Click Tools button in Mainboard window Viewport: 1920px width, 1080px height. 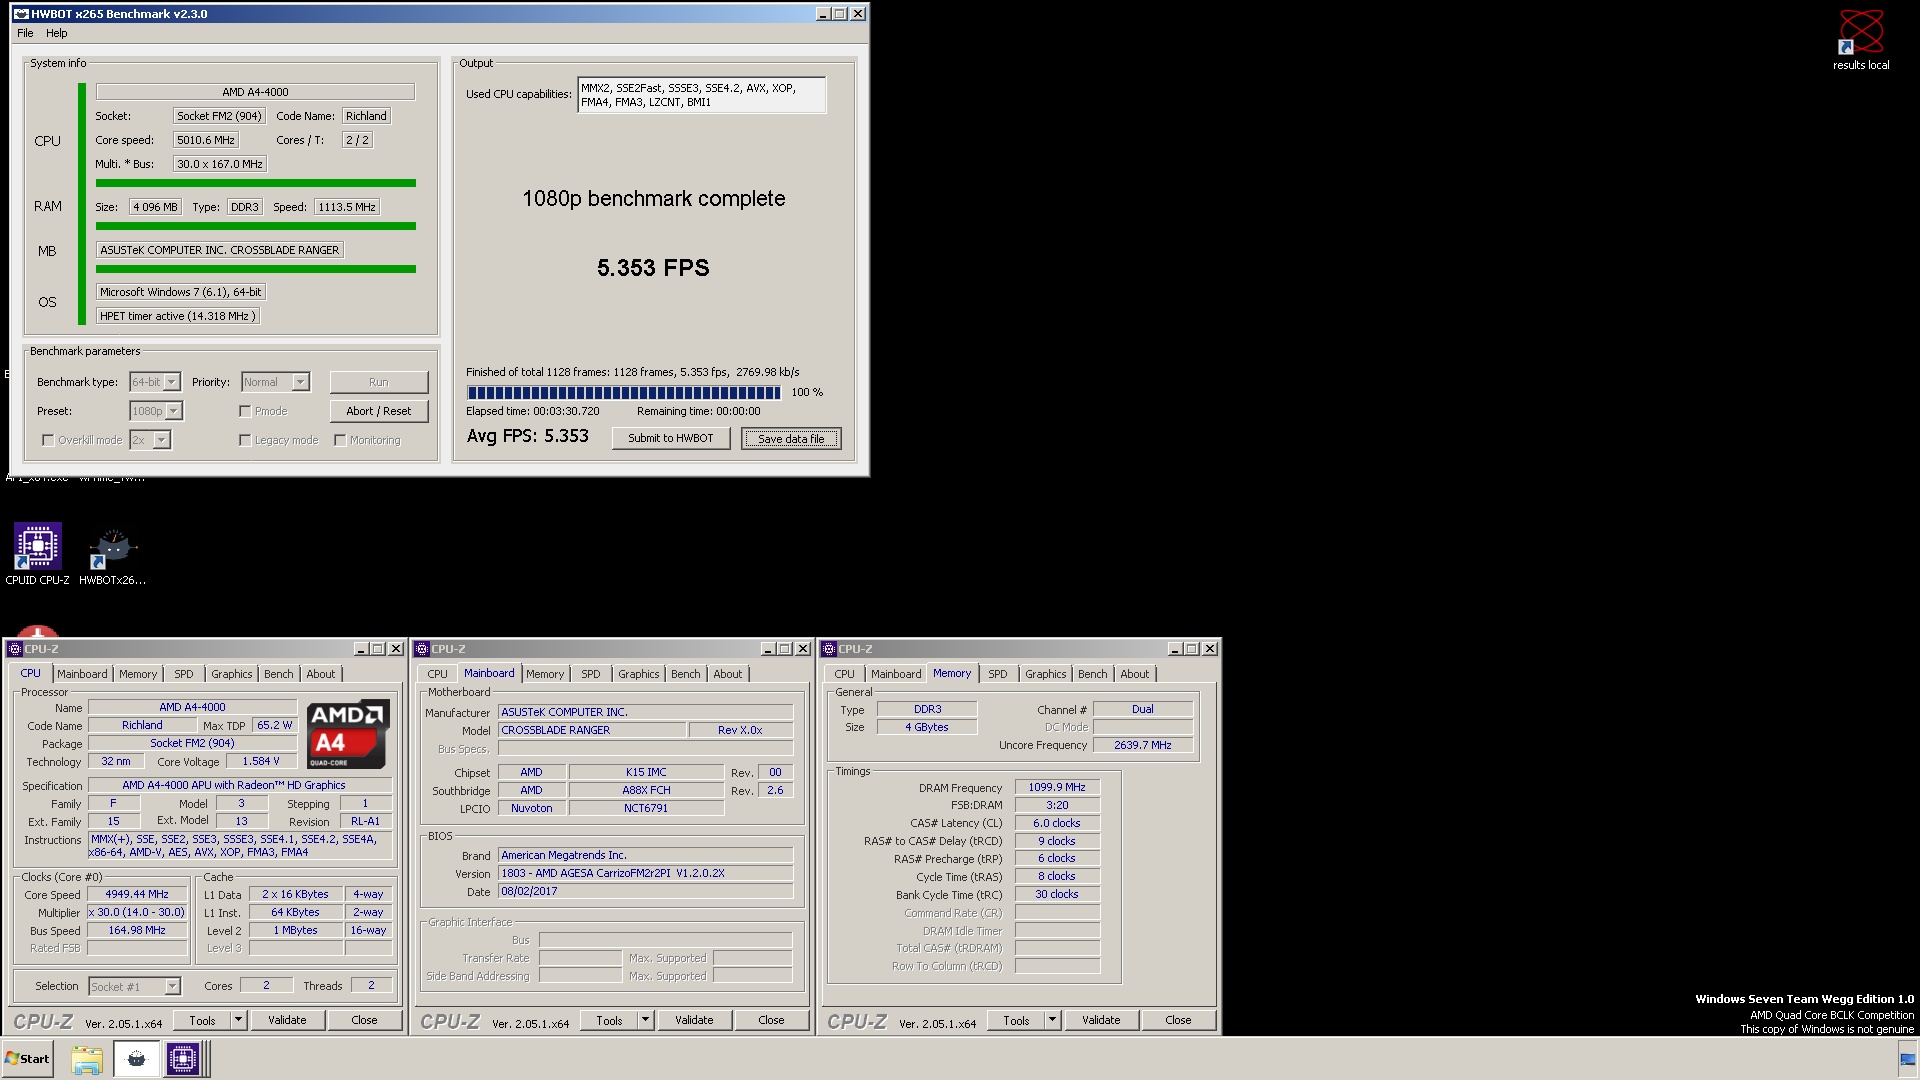(x=609, y=1020)
